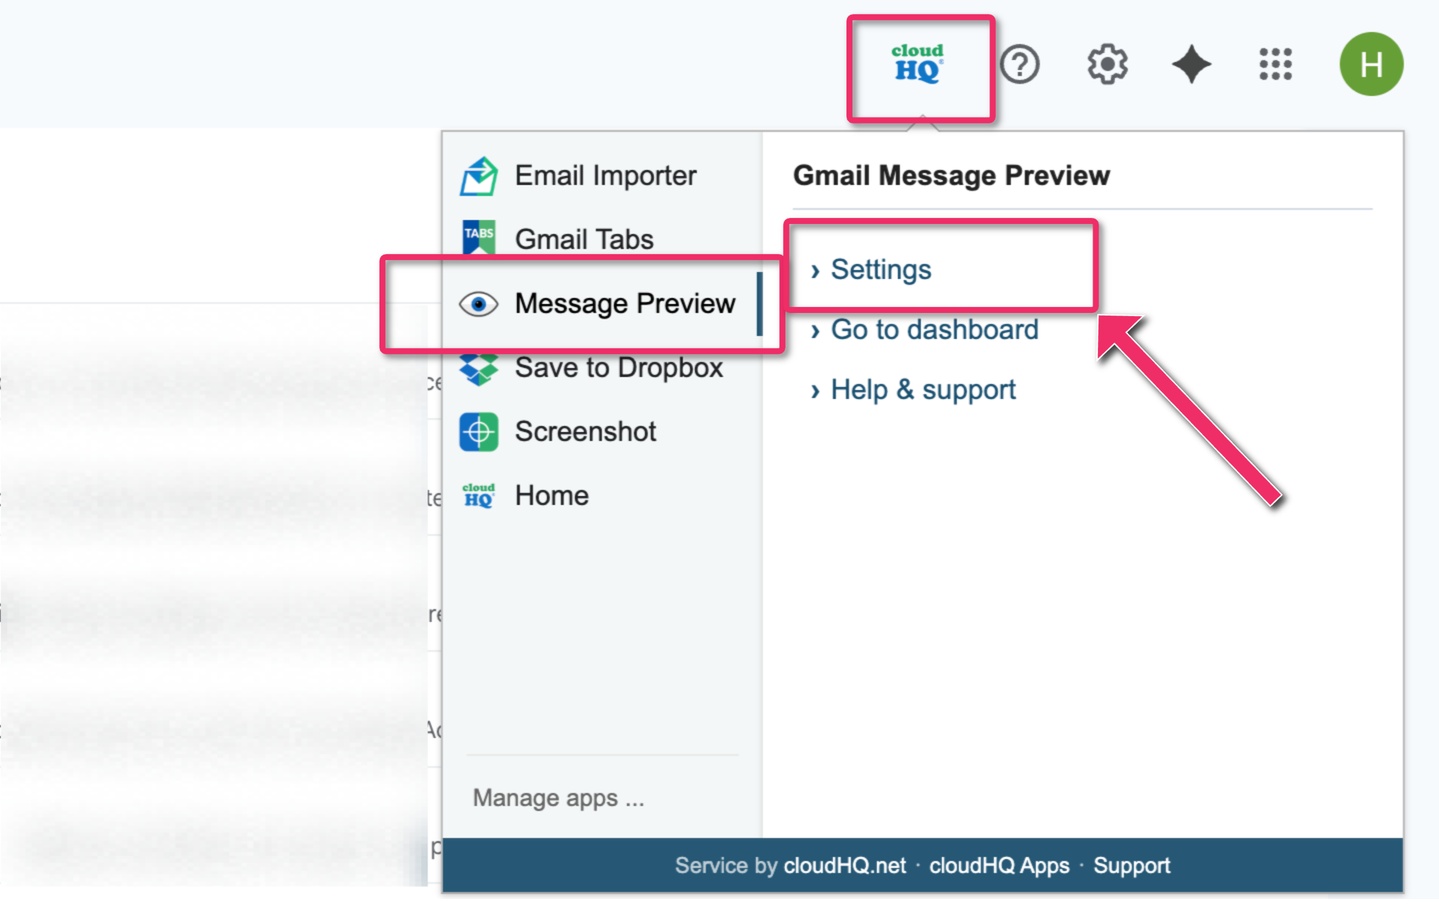The image size is (1439, 905).
Task: Click the Gmail Tabs icon
Action: point(479,238)
